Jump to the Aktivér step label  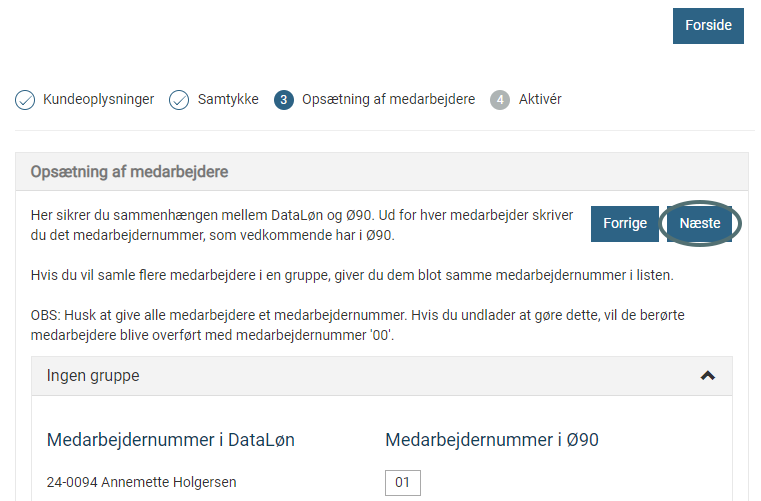[x=540, y=100]
